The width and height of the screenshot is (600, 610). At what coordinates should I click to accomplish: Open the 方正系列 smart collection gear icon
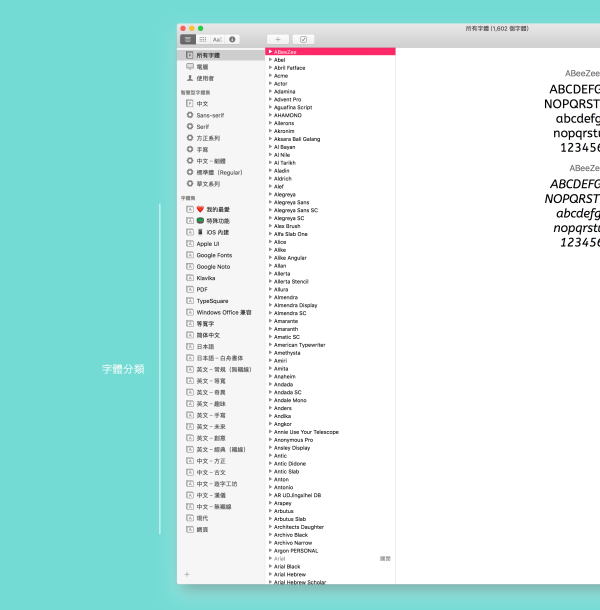[x=190, y=138]
